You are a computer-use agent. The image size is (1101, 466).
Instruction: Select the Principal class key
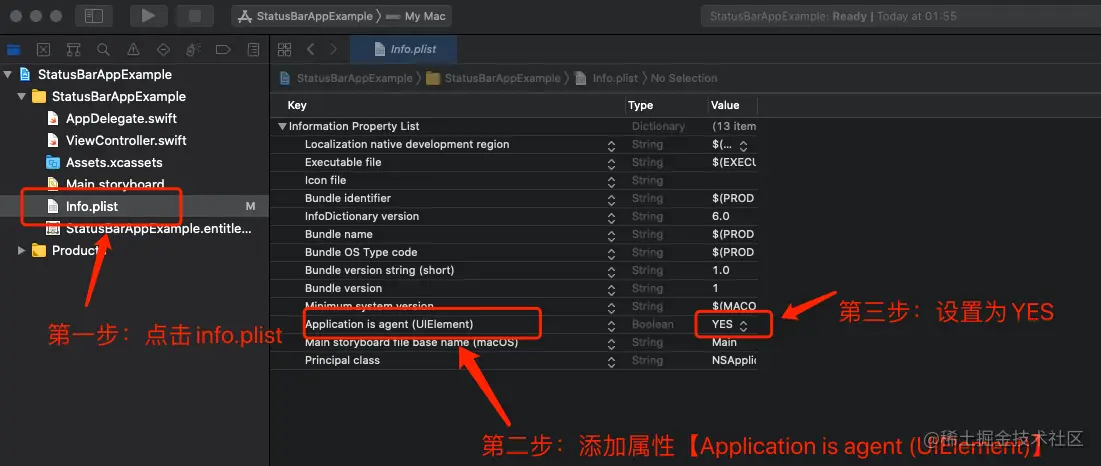pyautogui.click(x=342, y=360)
